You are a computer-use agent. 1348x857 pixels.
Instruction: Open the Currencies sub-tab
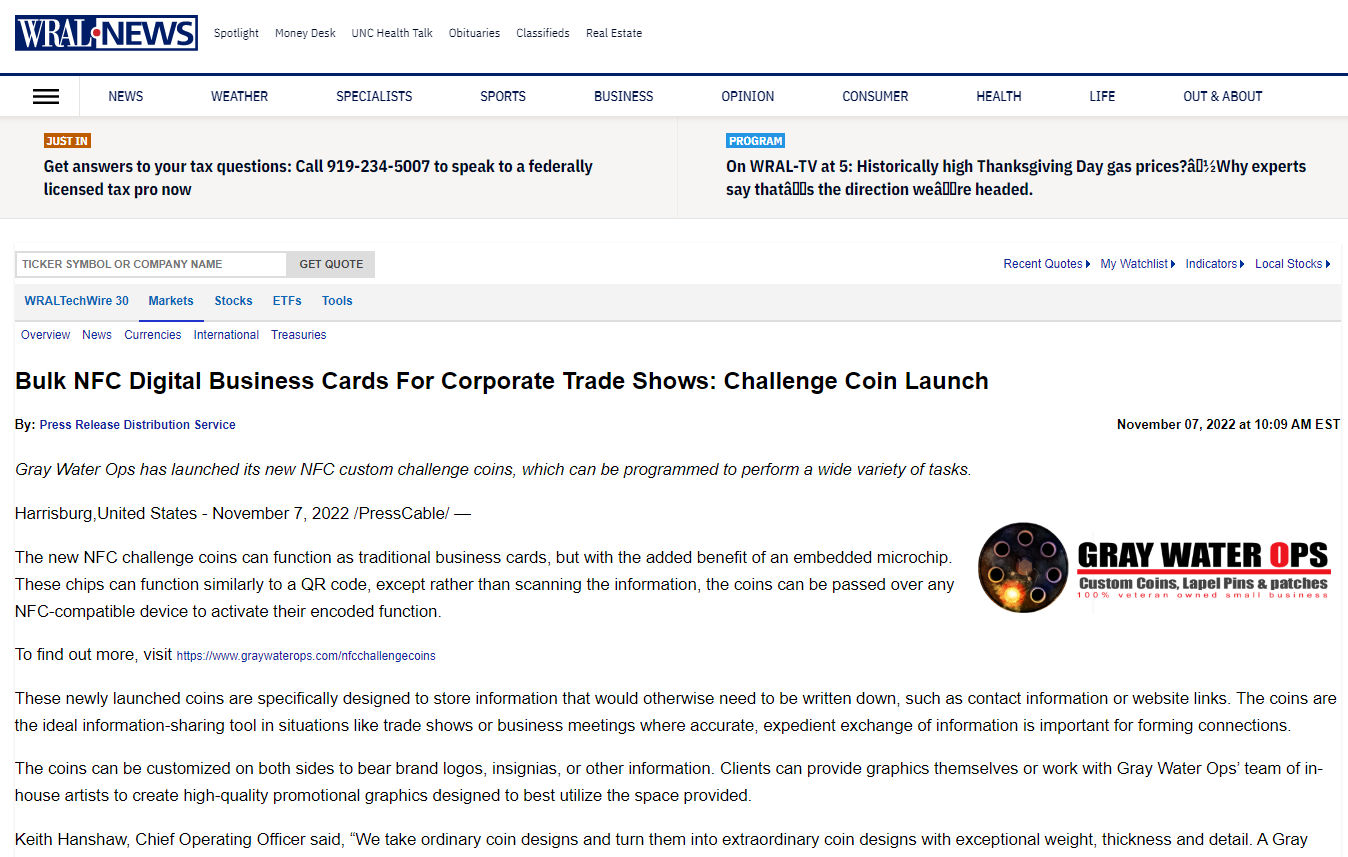coord(153,335)
